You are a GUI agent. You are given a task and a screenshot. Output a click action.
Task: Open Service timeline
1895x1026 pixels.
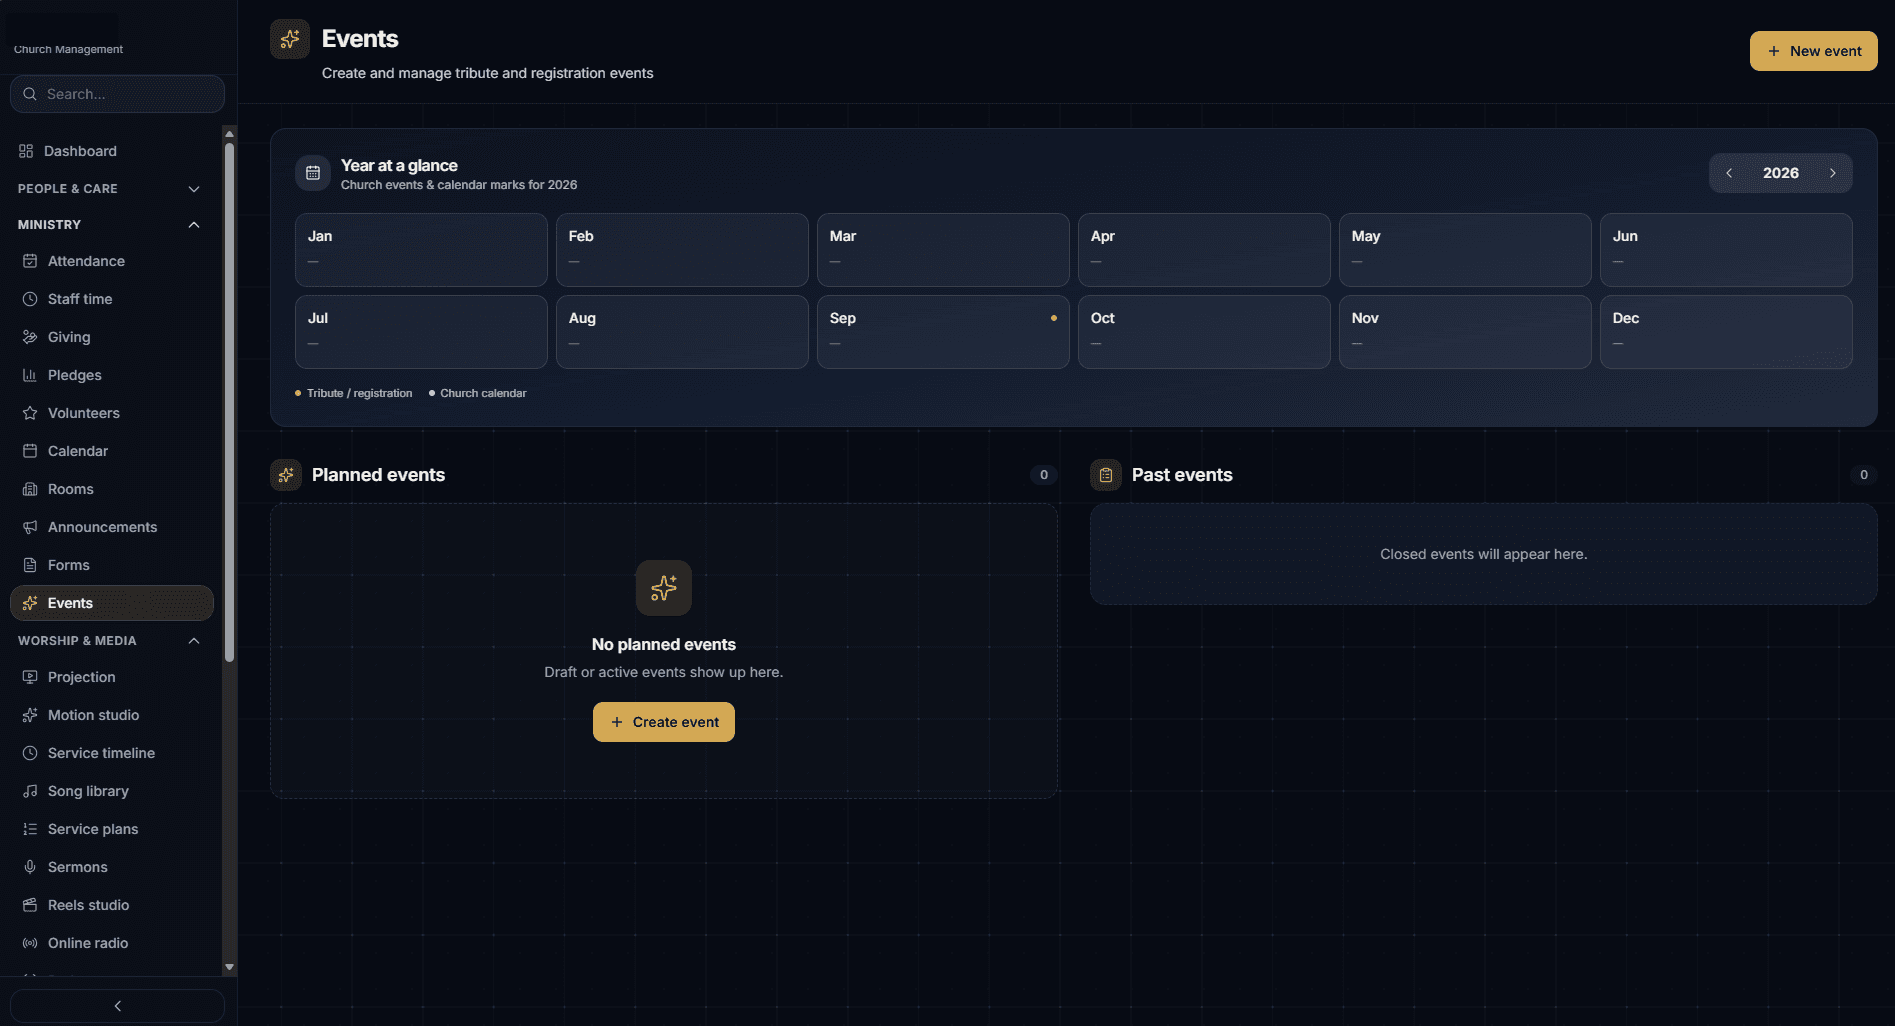[110, 753]
